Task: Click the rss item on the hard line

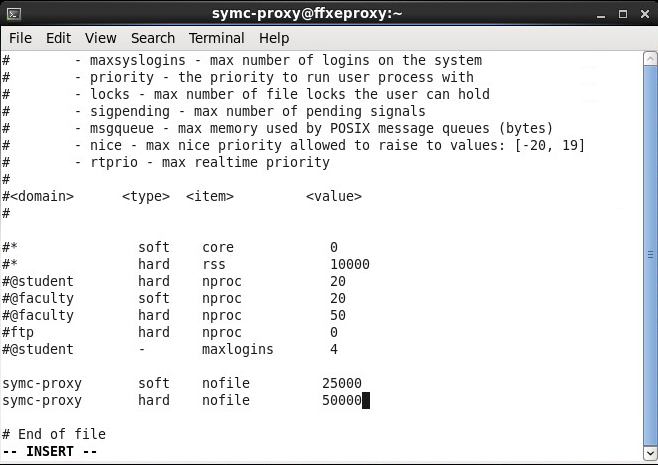Action: [213, 264]
